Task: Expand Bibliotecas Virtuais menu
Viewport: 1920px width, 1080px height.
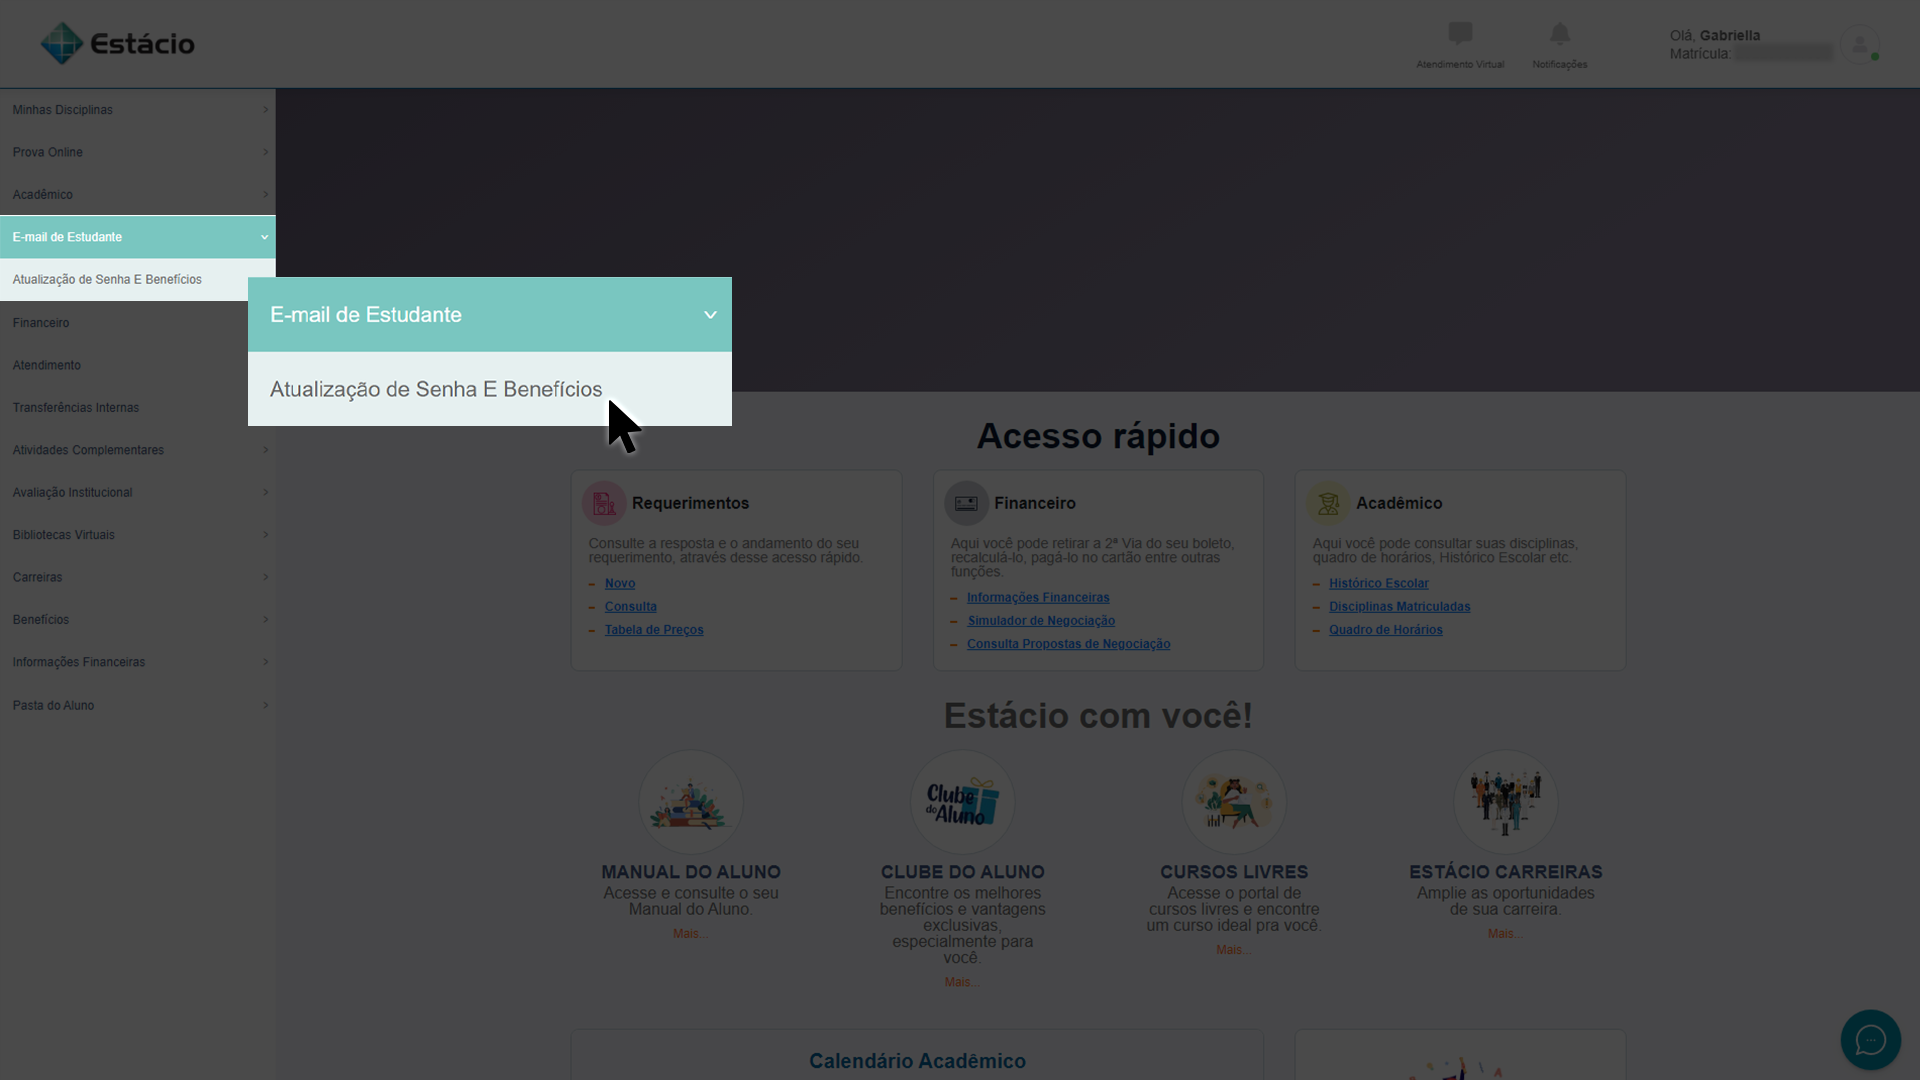Action: tap(138, 535)
